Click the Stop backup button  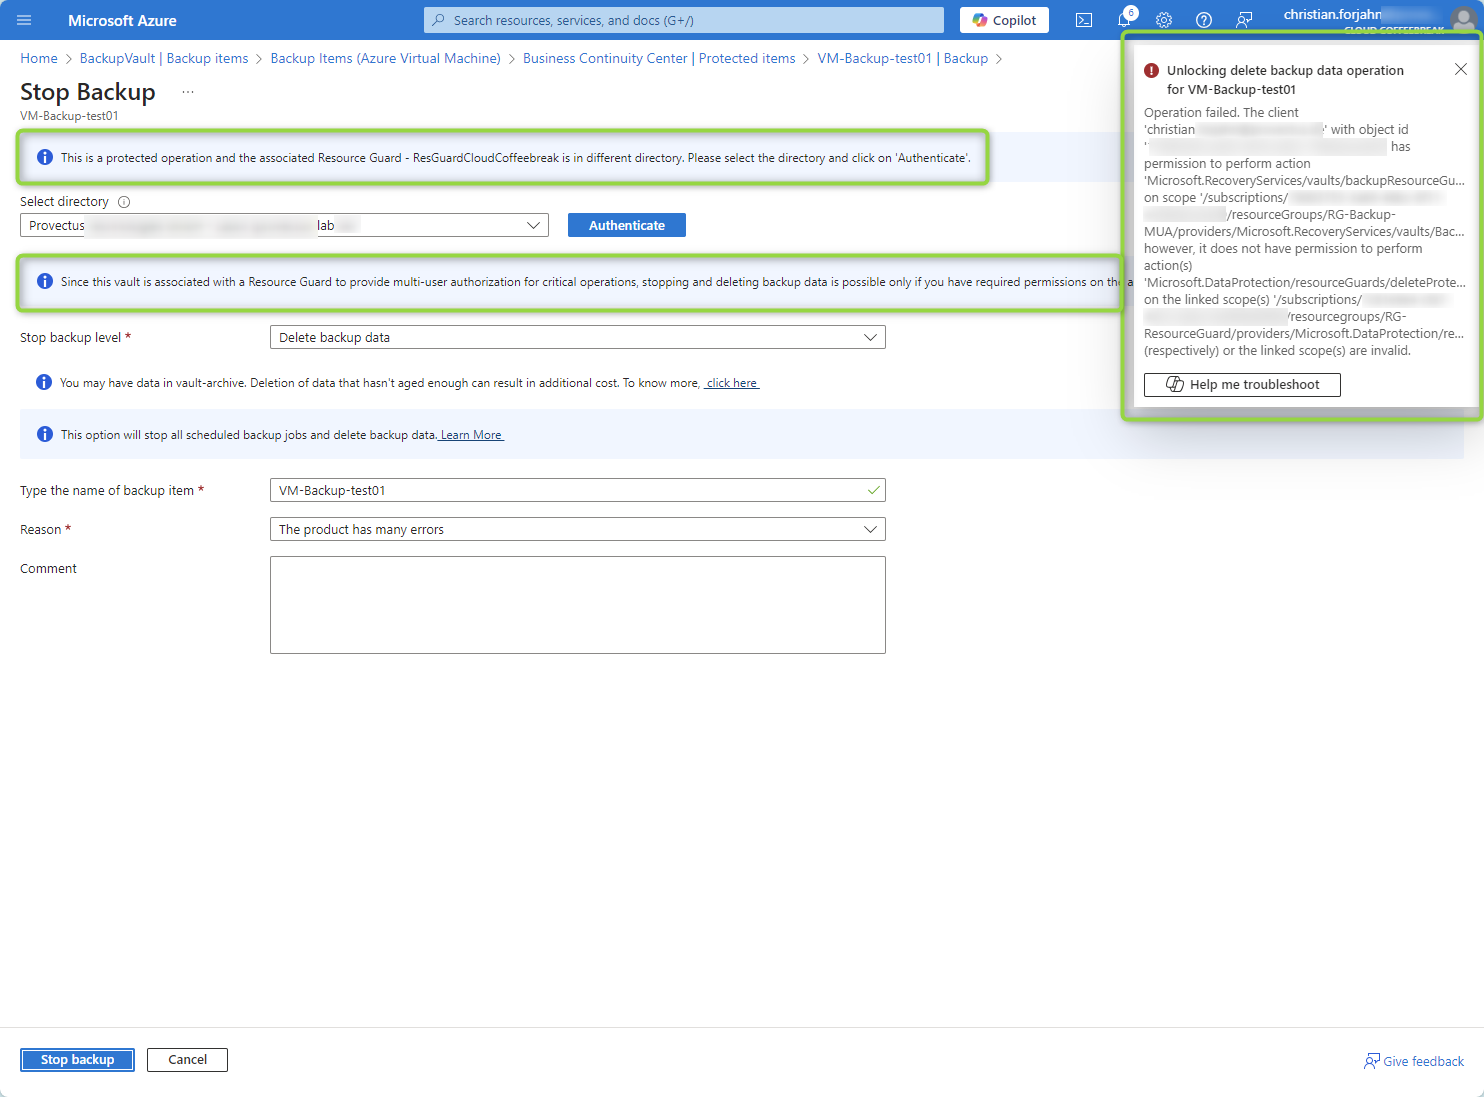[77, 1060]
